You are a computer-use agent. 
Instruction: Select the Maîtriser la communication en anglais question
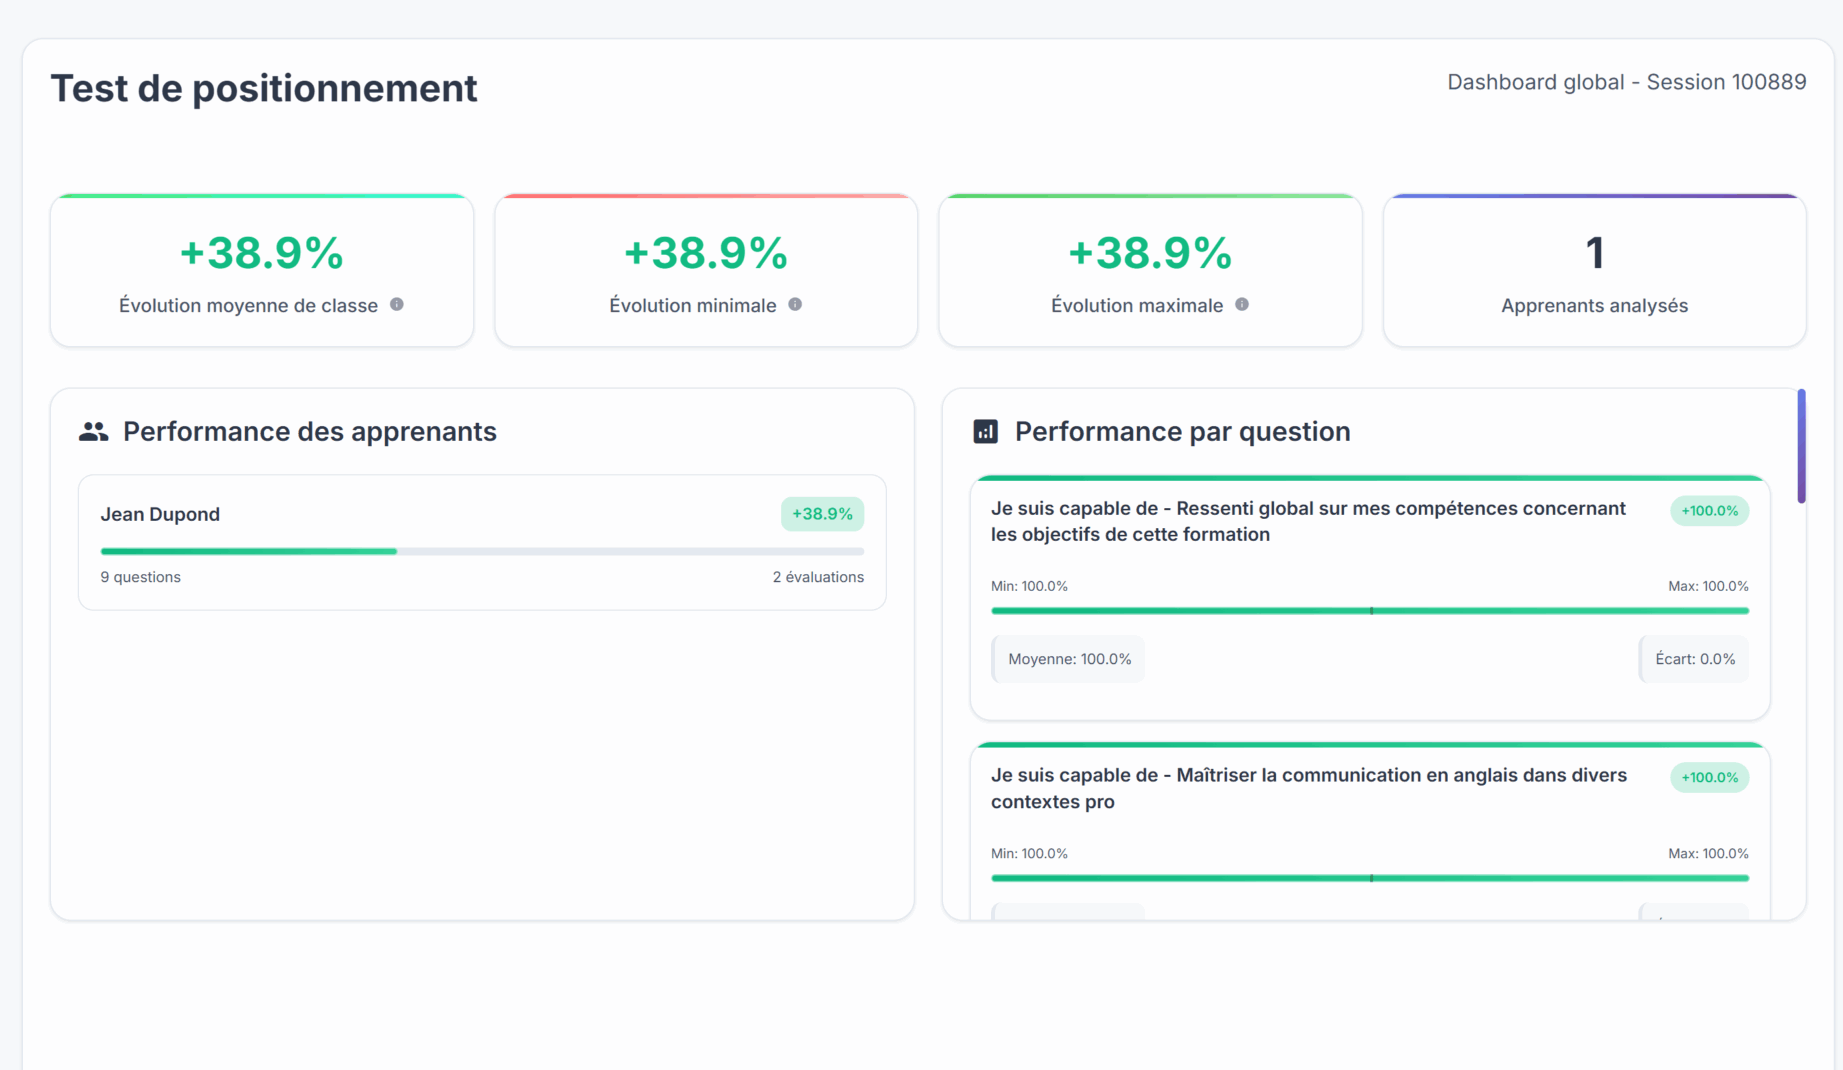point(1308,788)
